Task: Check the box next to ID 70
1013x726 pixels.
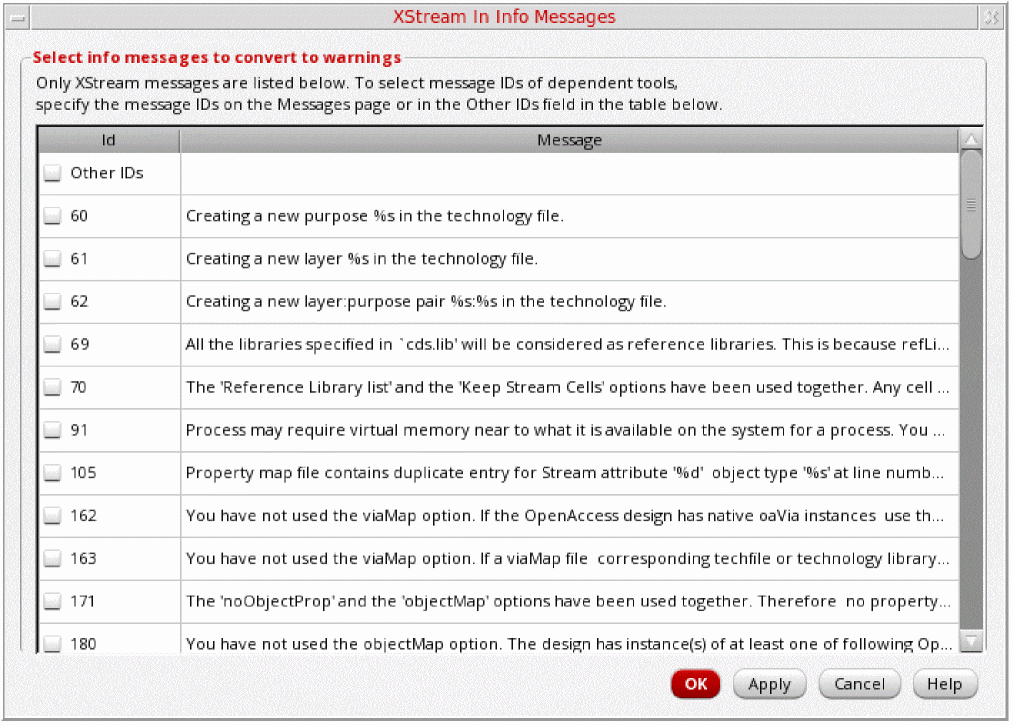Action: 52,388
